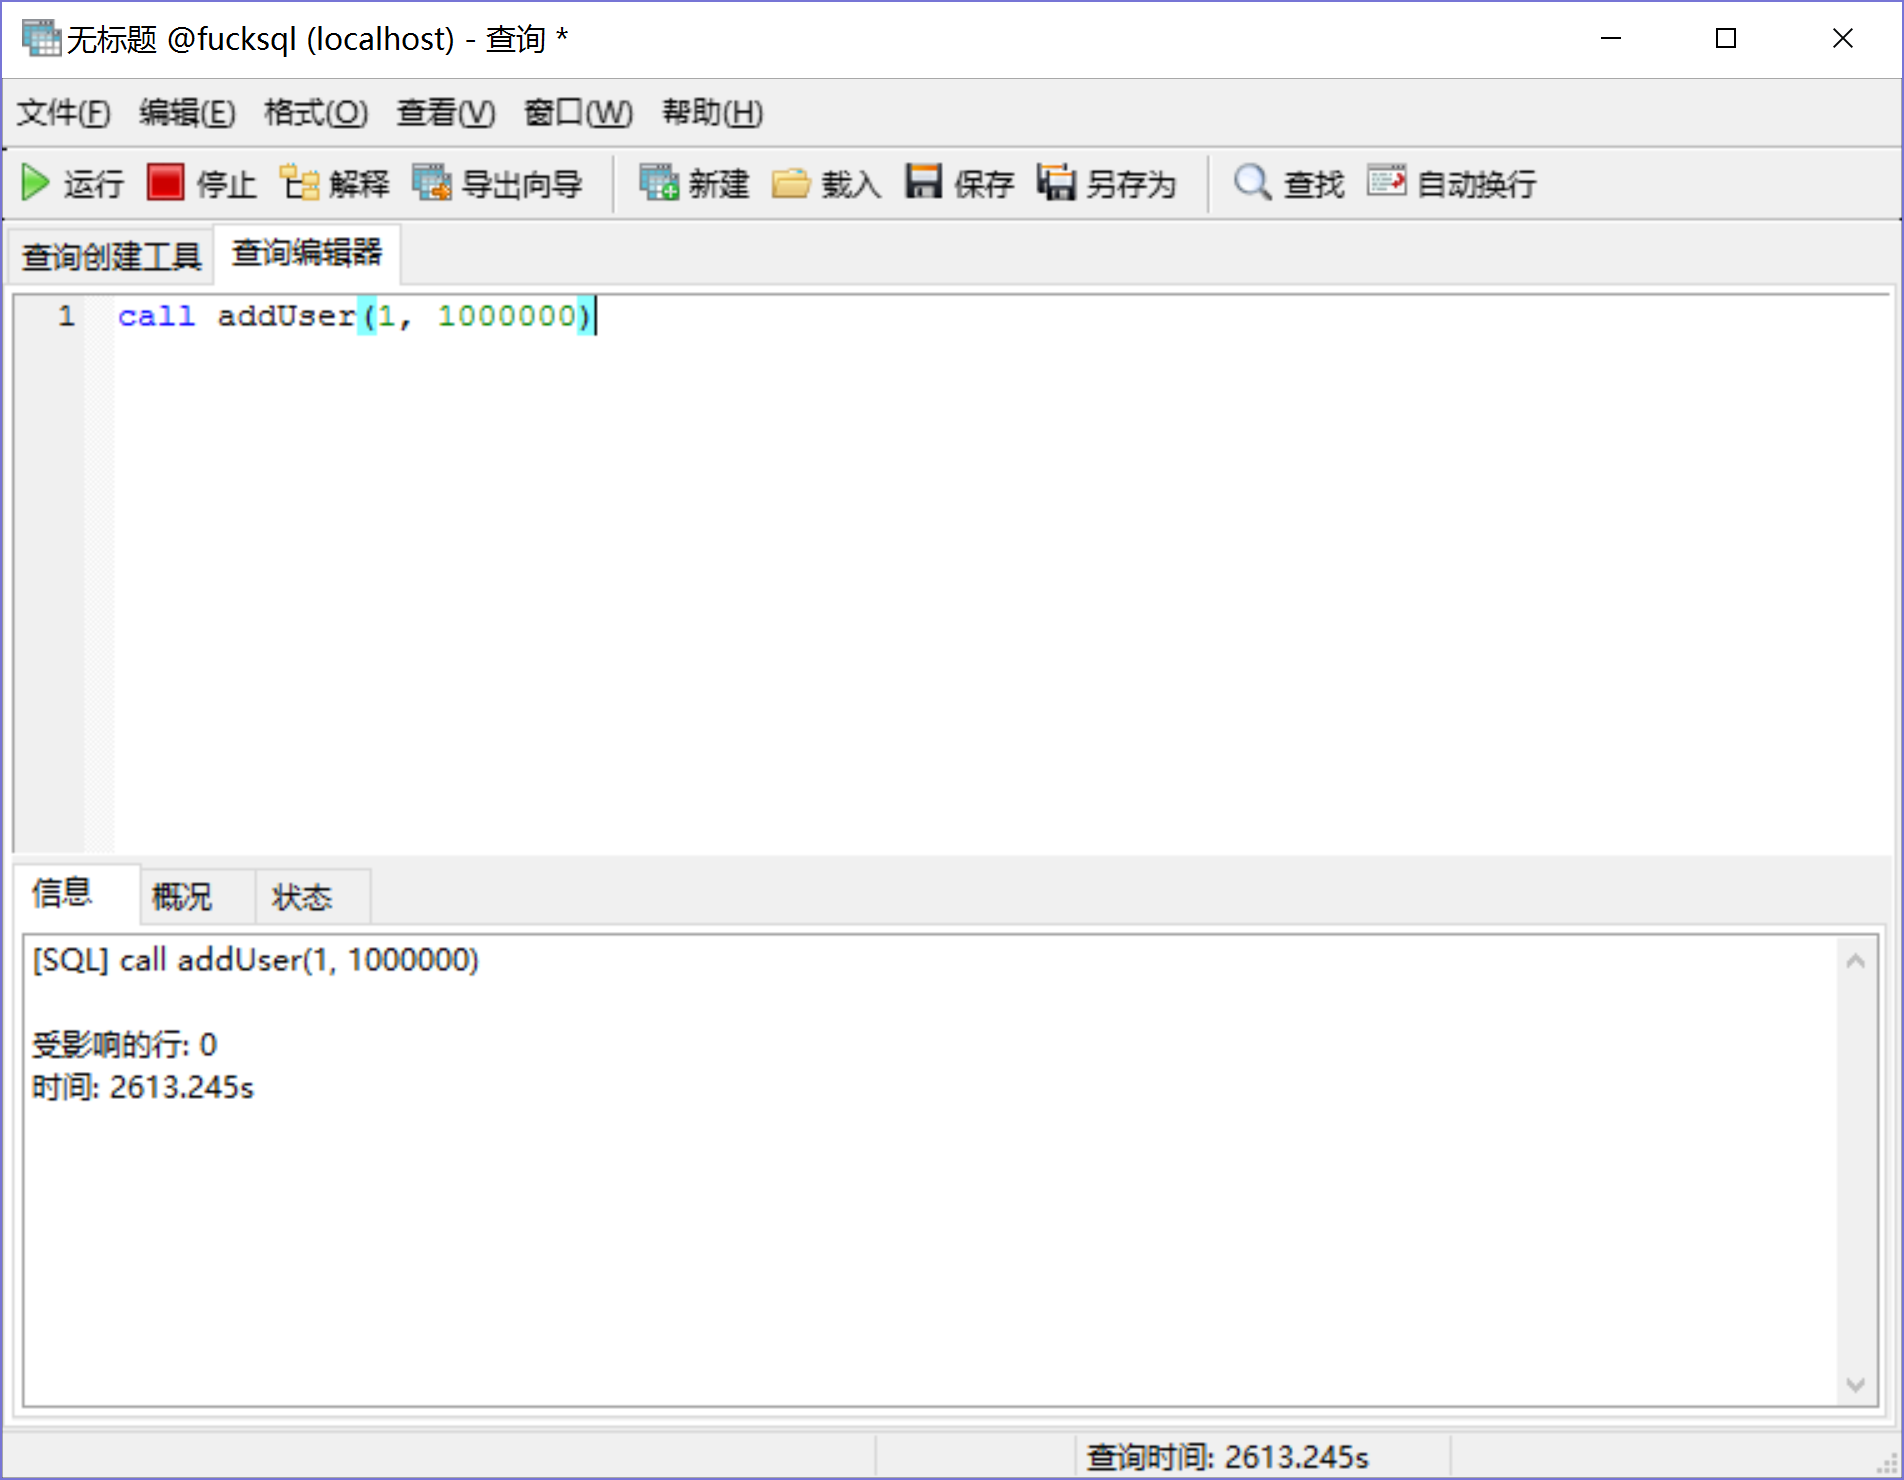Click the Explain (解释) toolbar icon
This screenshot has height=1480, width=1904.
tap(298, 183)
